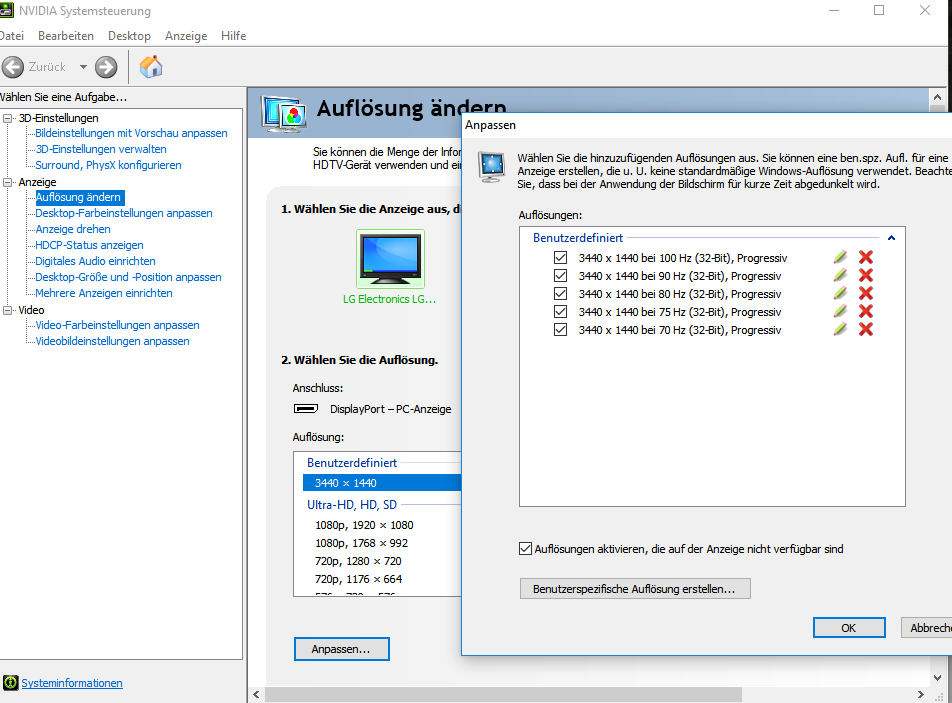This screenshot has height=703, width=952.
Task: Delete the 80 Hz custom resolution
Action: point(866,293)
